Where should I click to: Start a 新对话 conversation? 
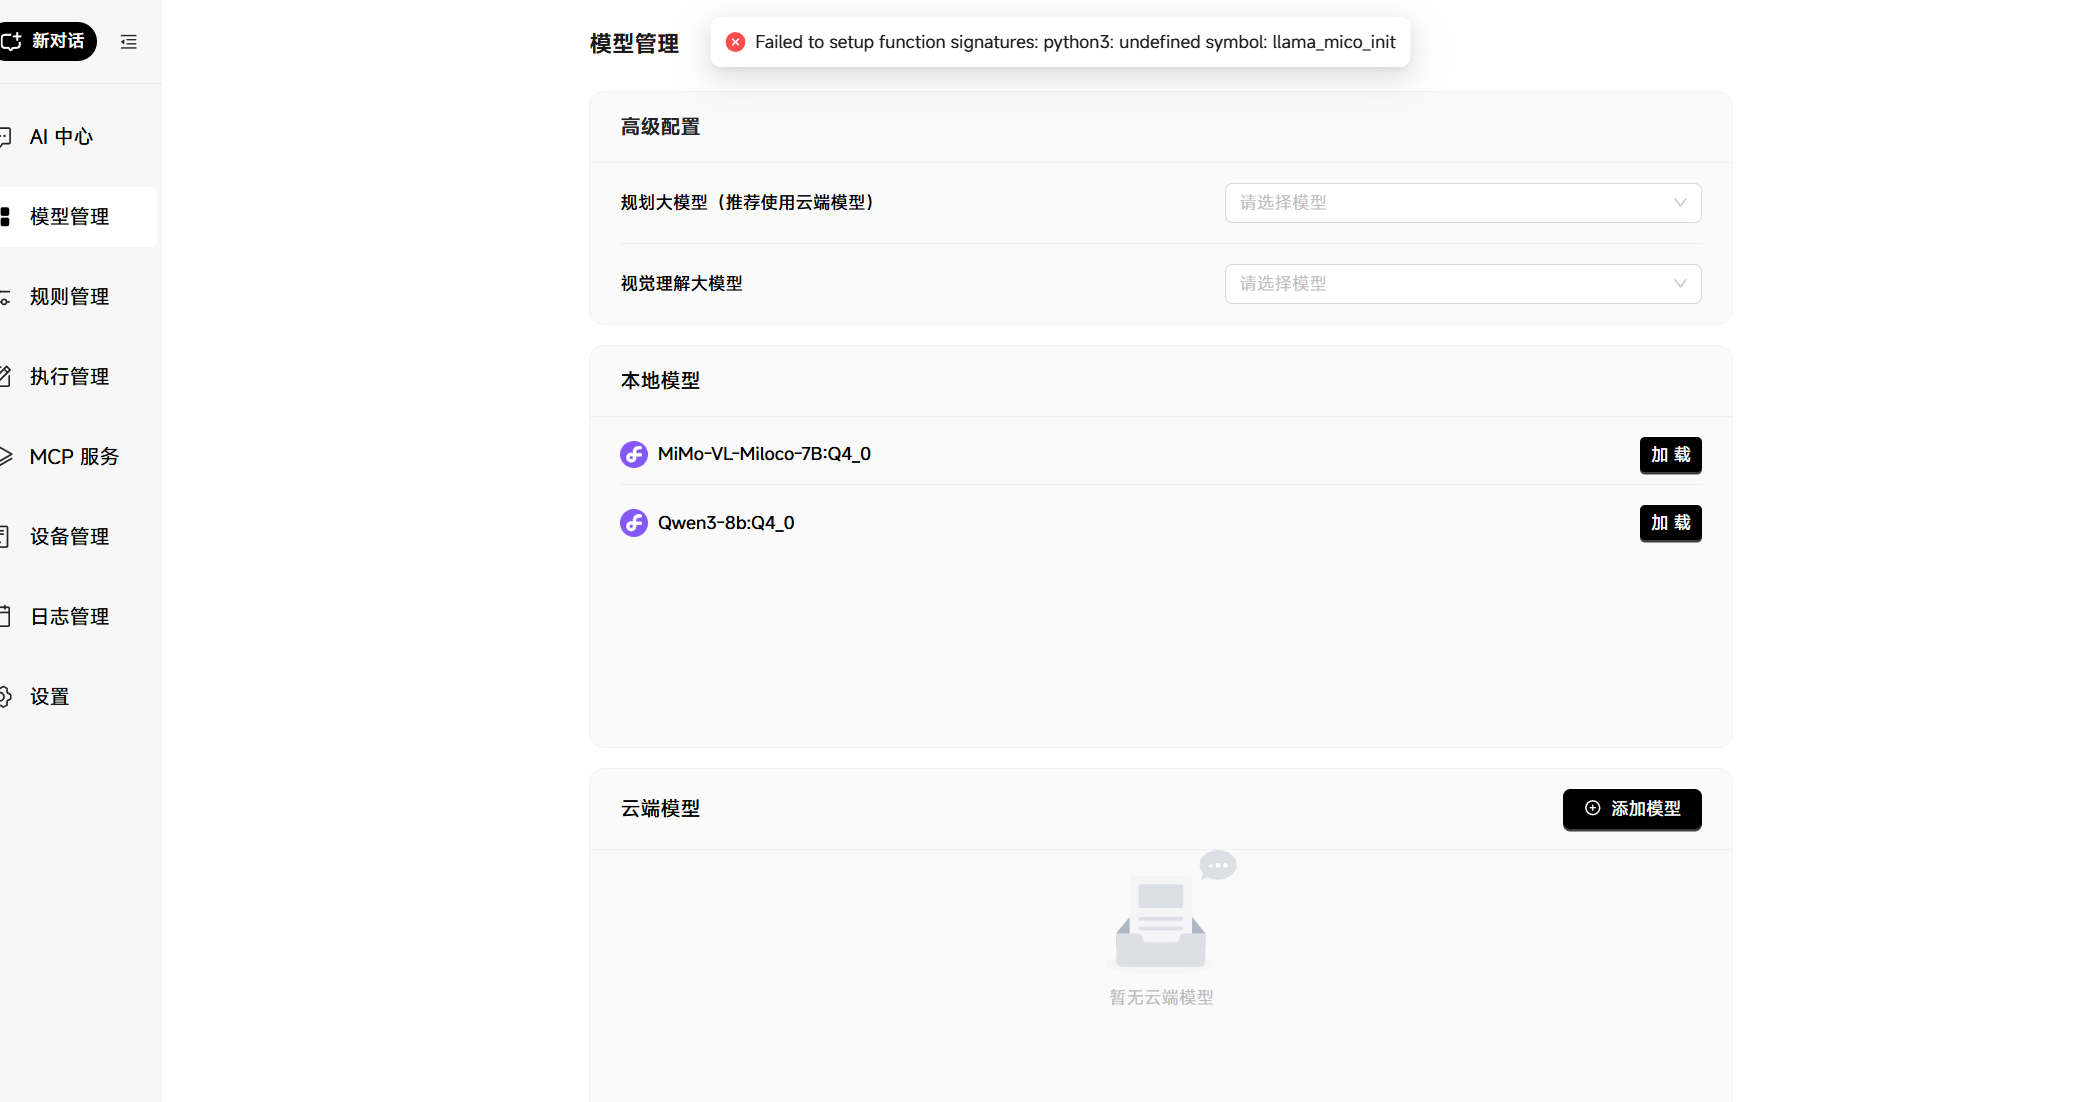pyautogui.click(x=49, y=41)
